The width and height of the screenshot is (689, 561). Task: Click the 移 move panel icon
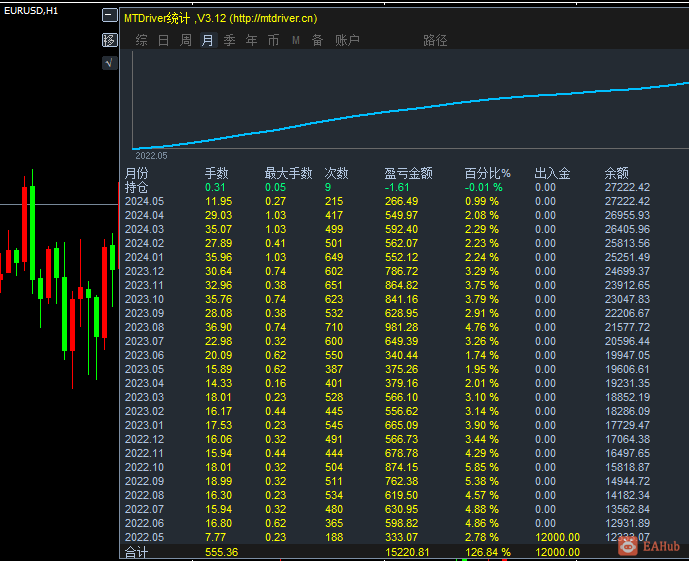pyautogui.click(x=109, y=40)
